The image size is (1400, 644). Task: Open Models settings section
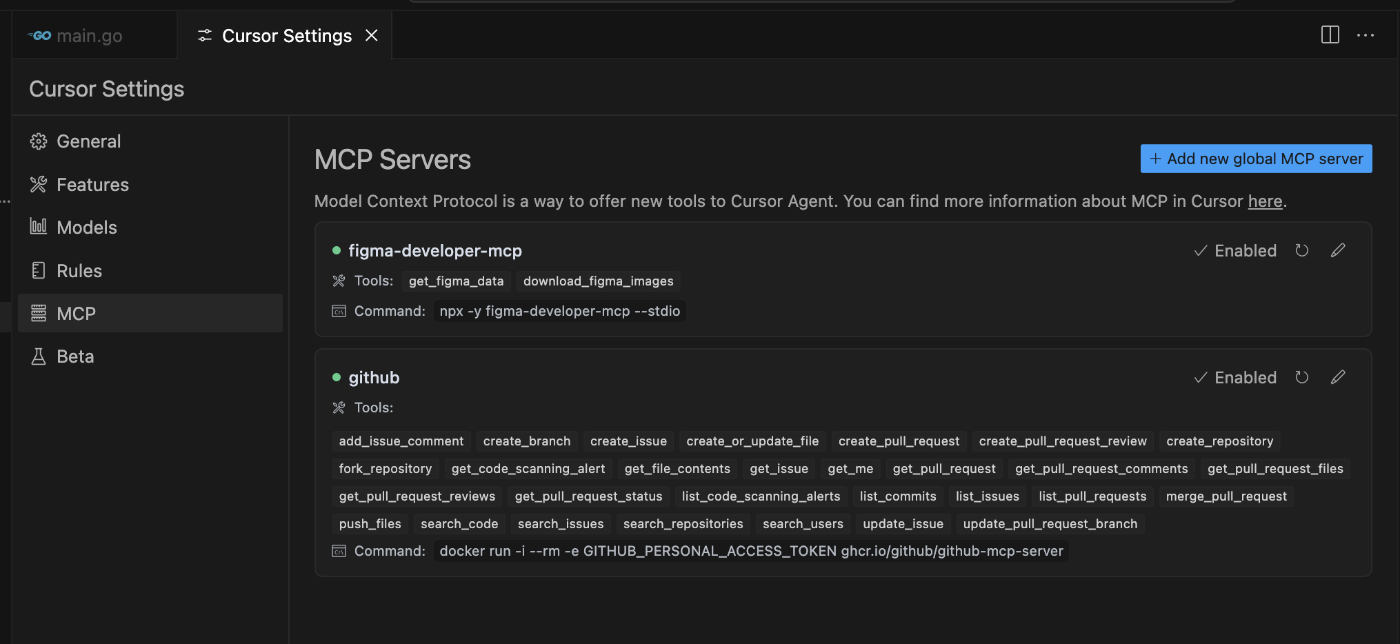tap(150, 228)
